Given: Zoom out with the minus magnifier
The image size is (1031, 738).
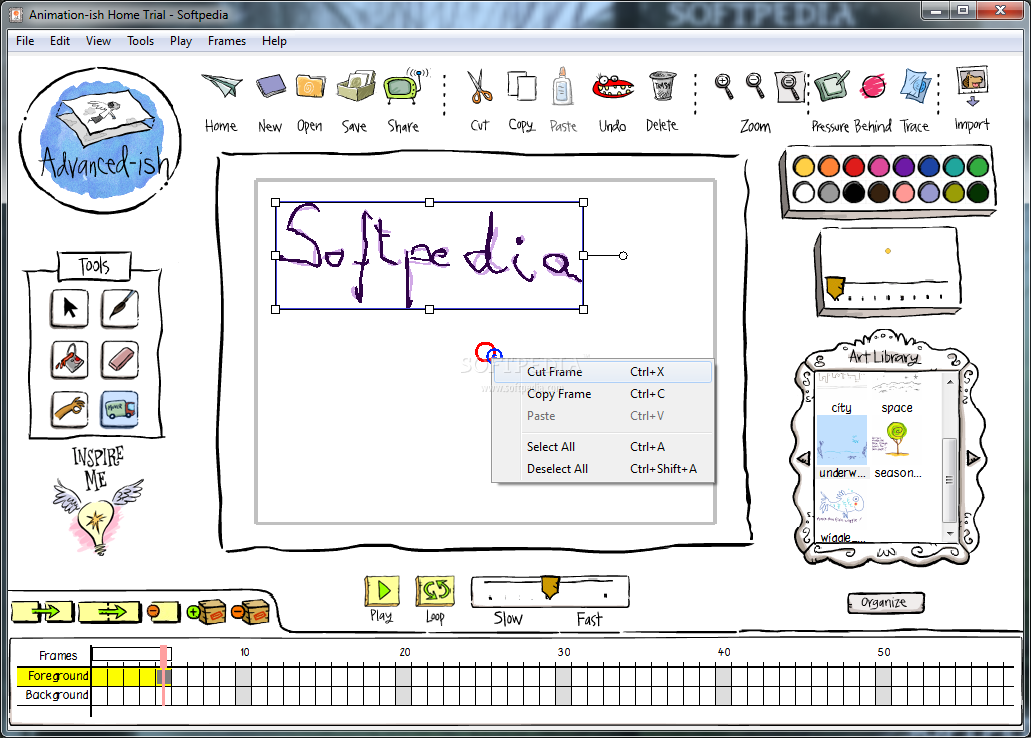Looking at the screenshot, I should 755,86.
